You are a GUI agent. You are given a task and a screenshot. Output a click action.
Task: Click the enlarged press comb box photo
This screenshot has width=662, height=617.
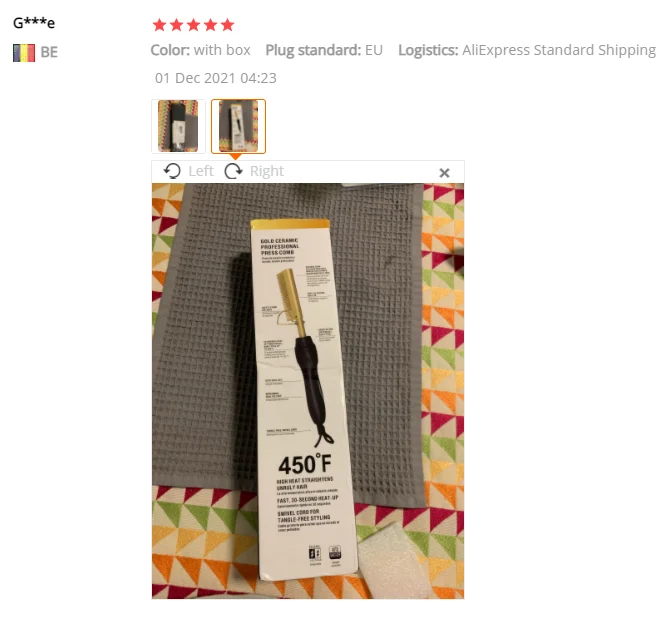308,391
